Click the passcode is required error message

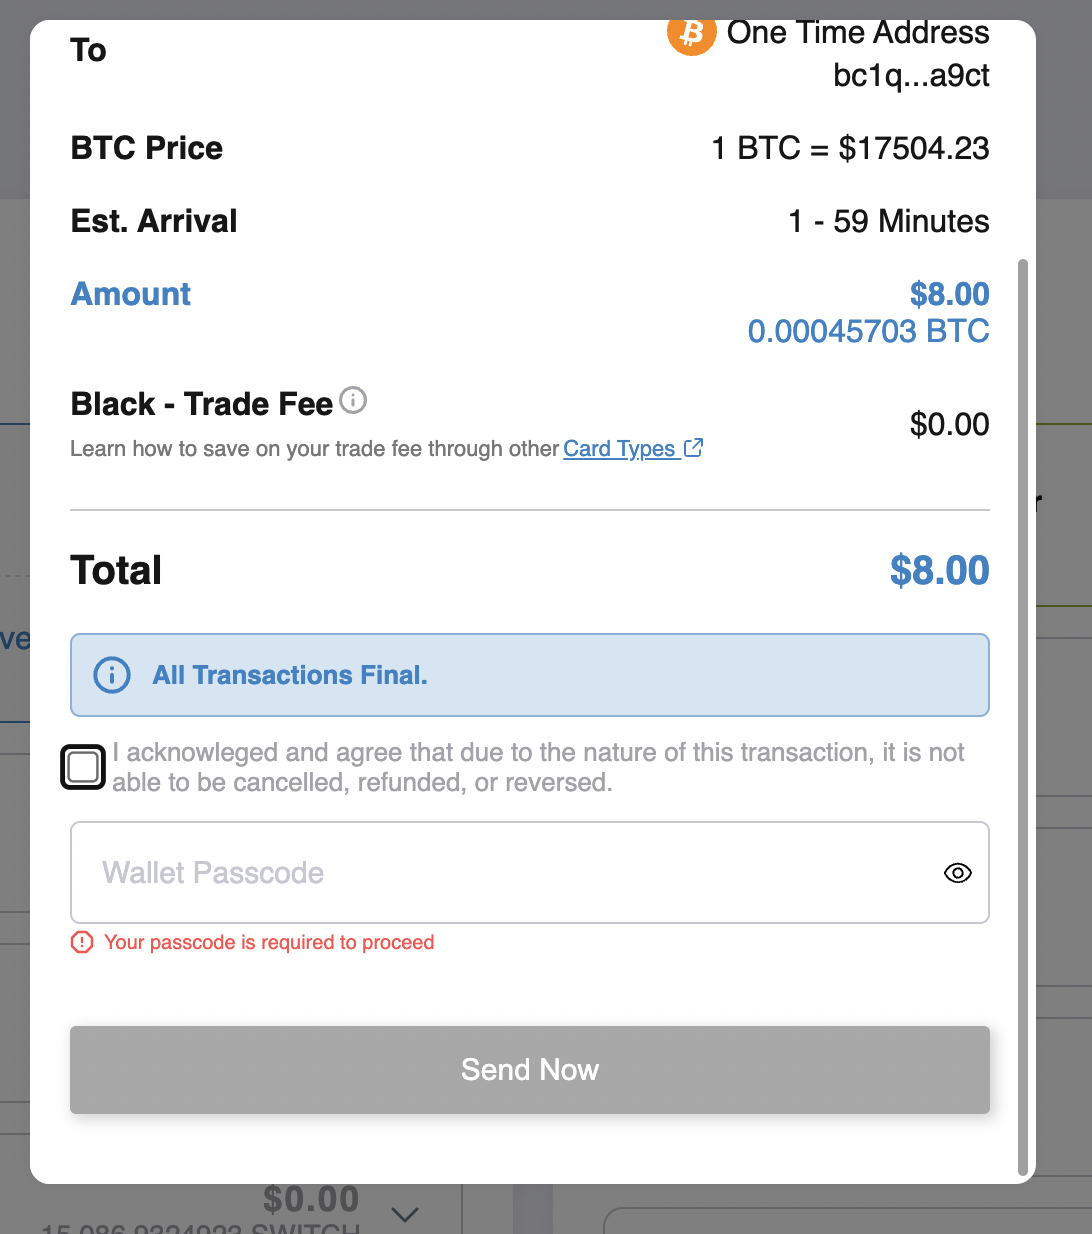coord(270,942)
